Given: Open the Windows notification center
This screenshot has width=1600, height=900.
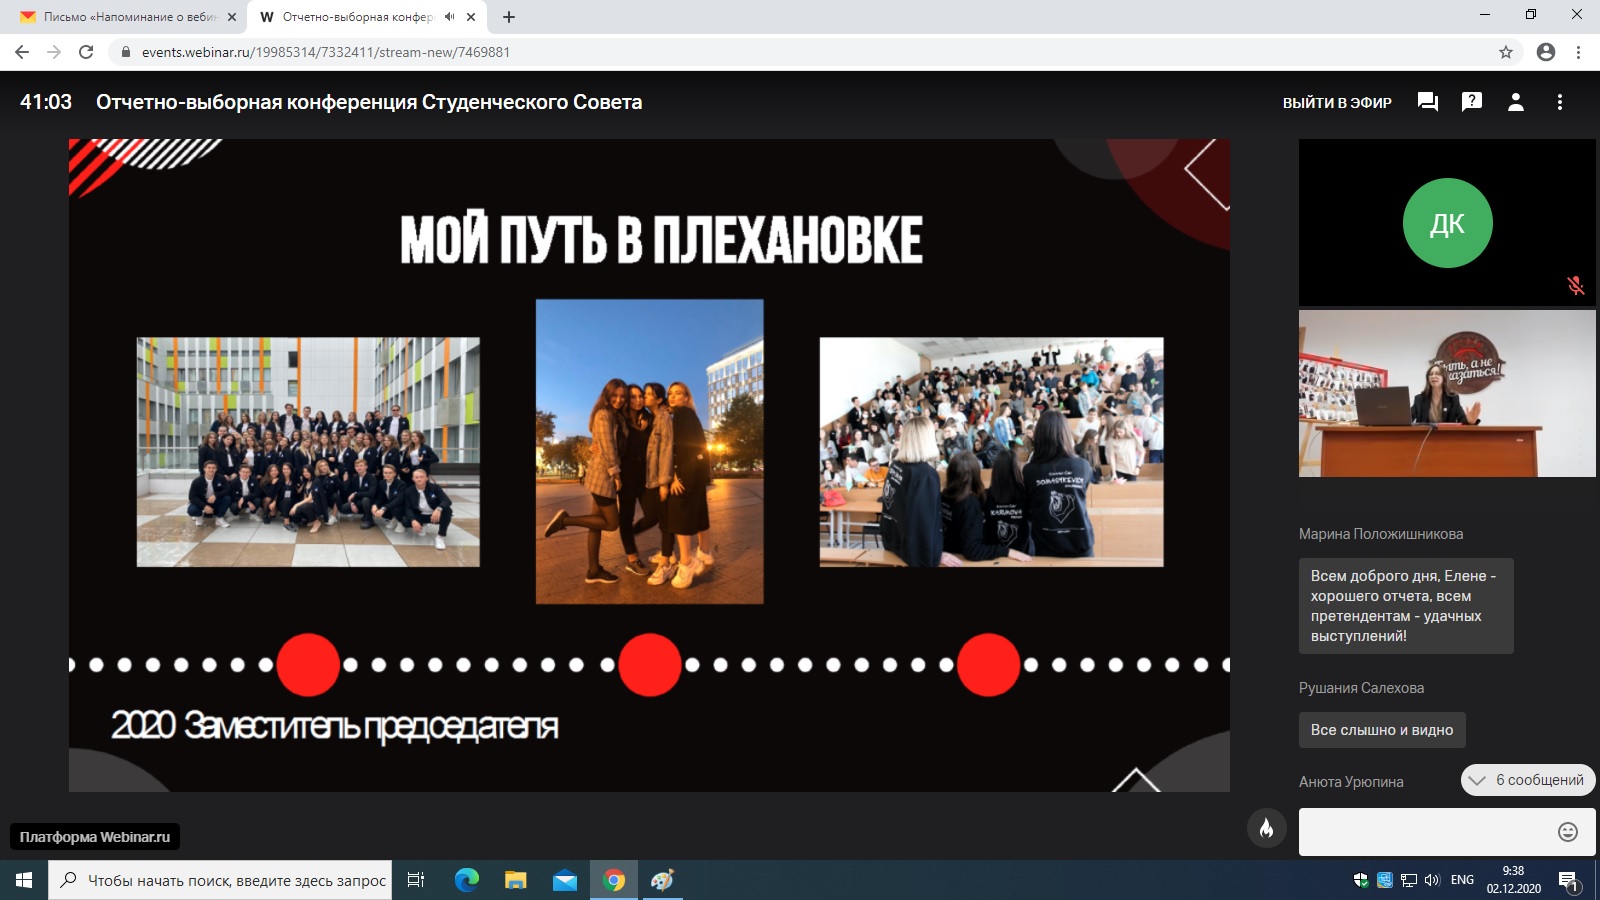Looking at the screenshot, I should point(1569,881).
